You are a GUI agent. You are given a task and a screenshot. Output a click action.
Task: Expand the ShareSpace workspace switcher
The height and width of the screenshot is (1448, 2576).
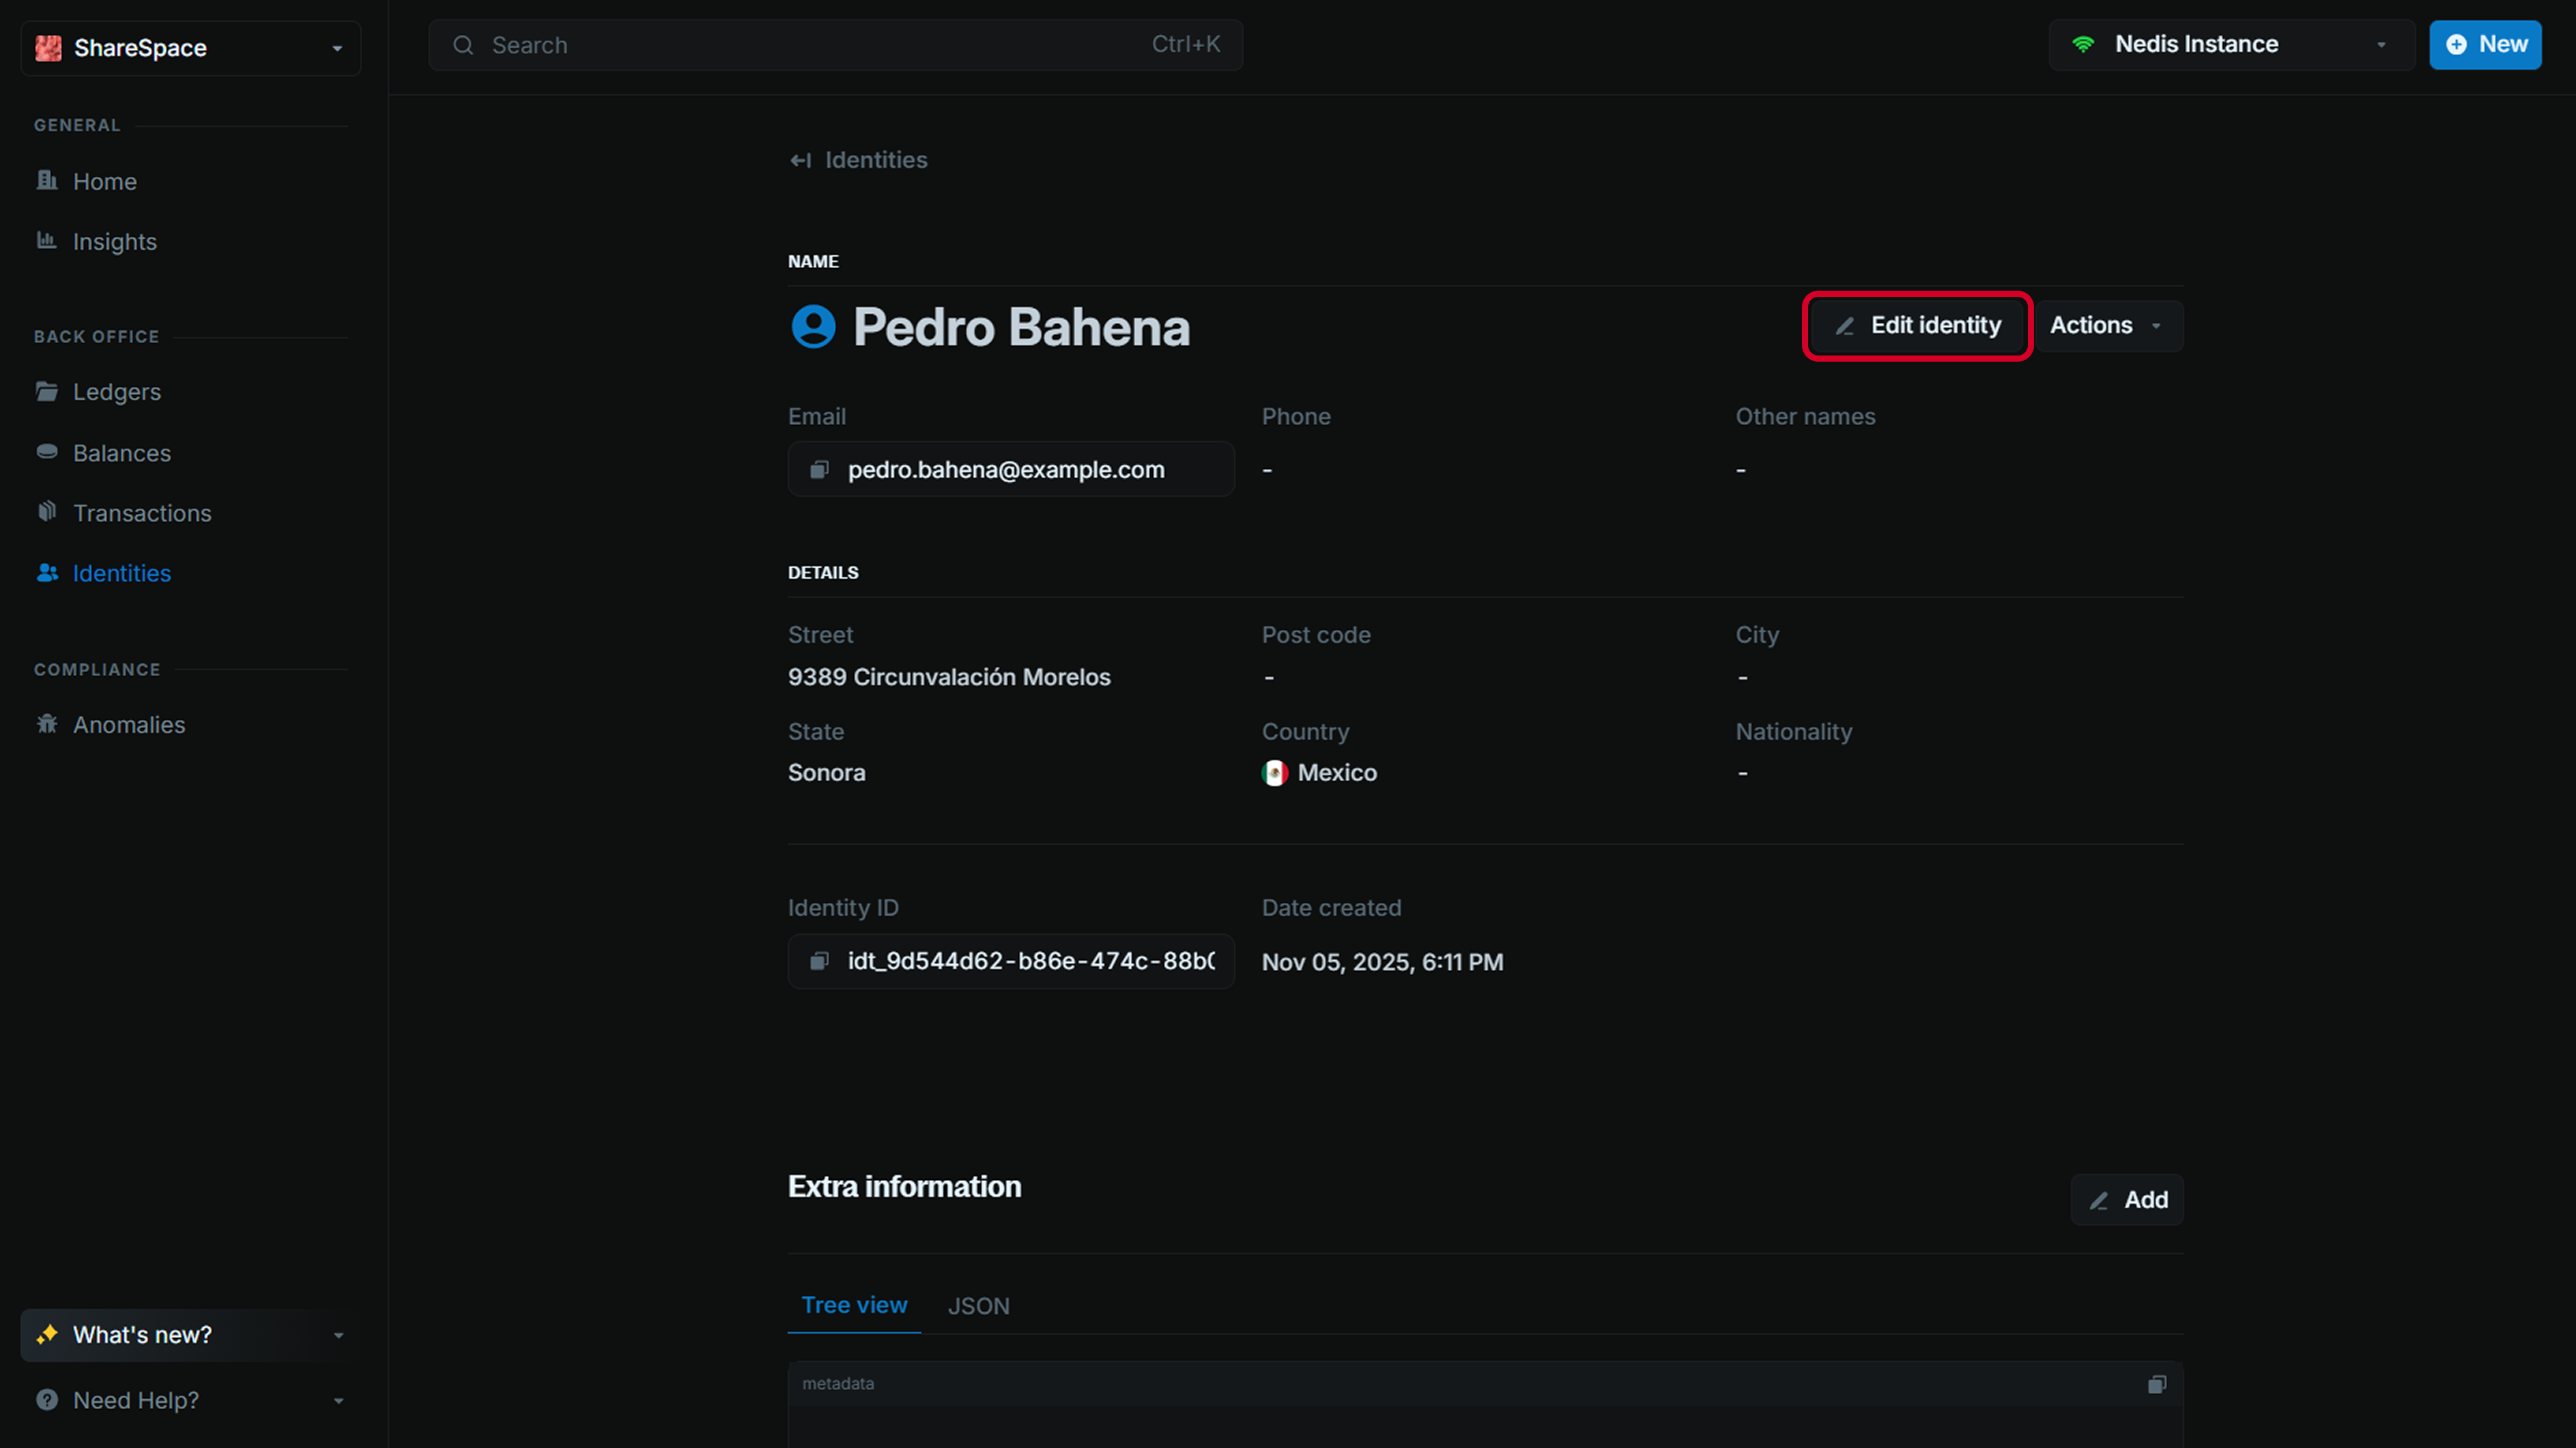337,47
